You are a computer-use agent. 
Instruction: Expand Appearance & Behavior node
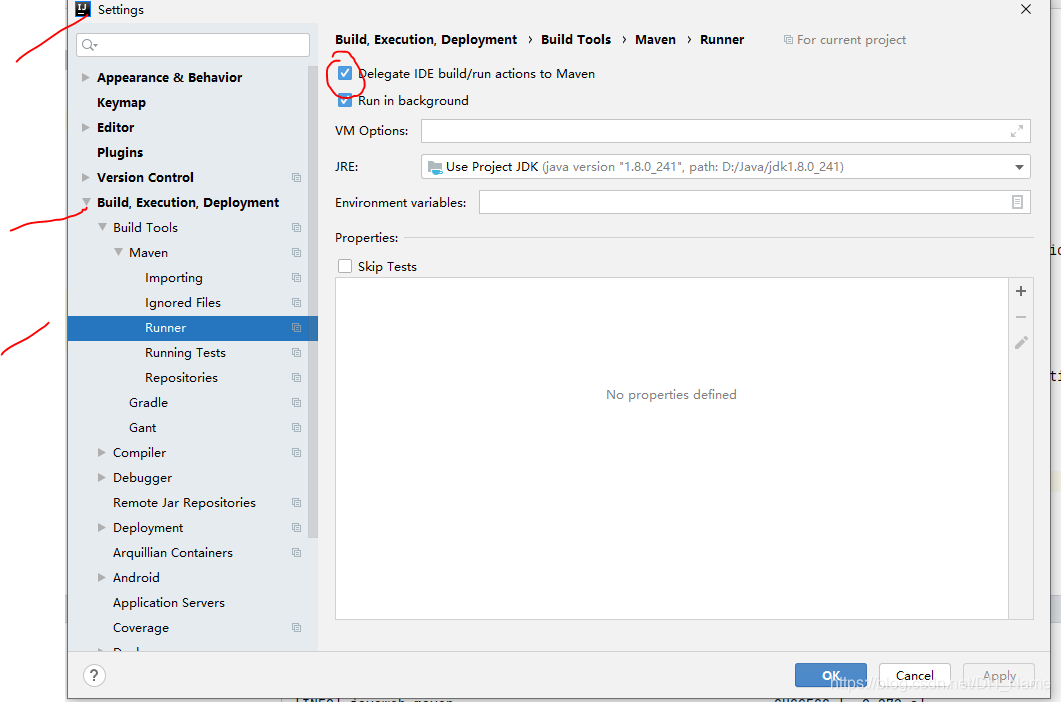(x=85, y=77)
